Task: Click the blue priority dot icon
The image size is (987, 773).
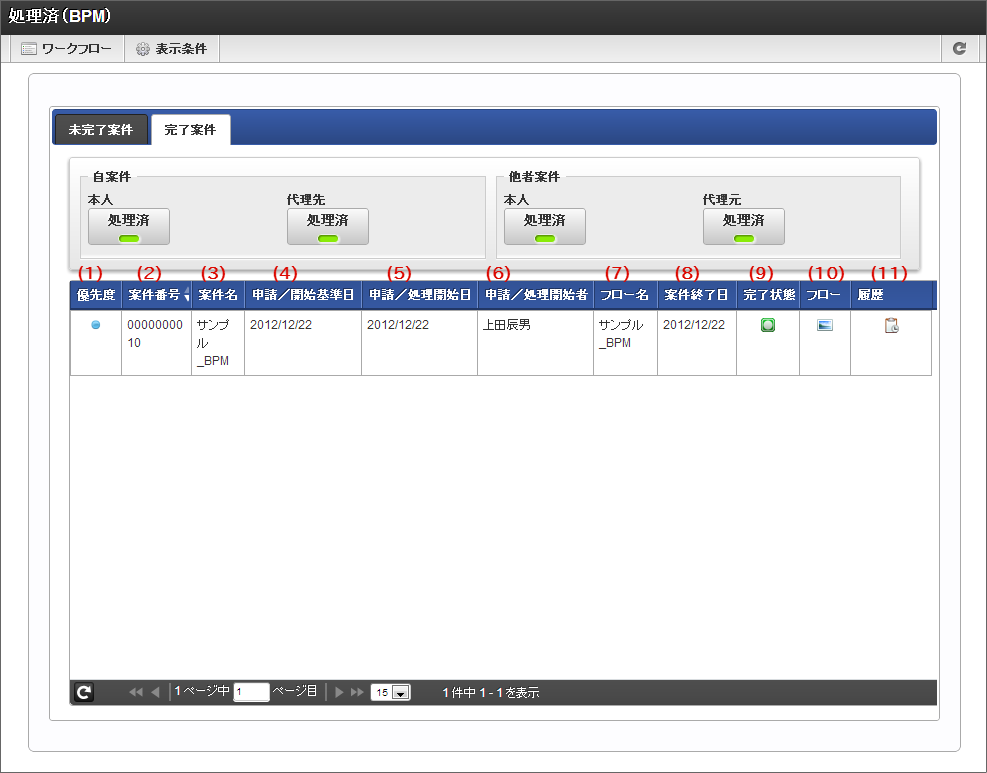Action: click(x=96, y=325)
